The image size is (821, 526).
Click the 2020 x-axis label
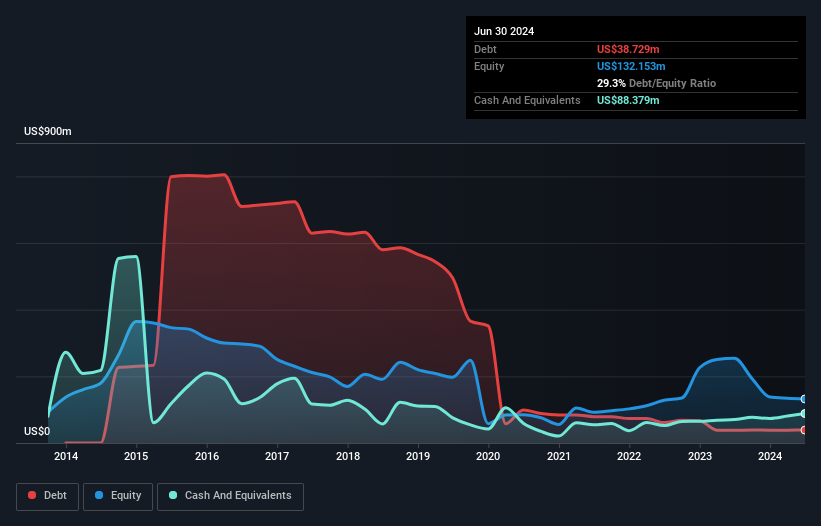(488, 456)
